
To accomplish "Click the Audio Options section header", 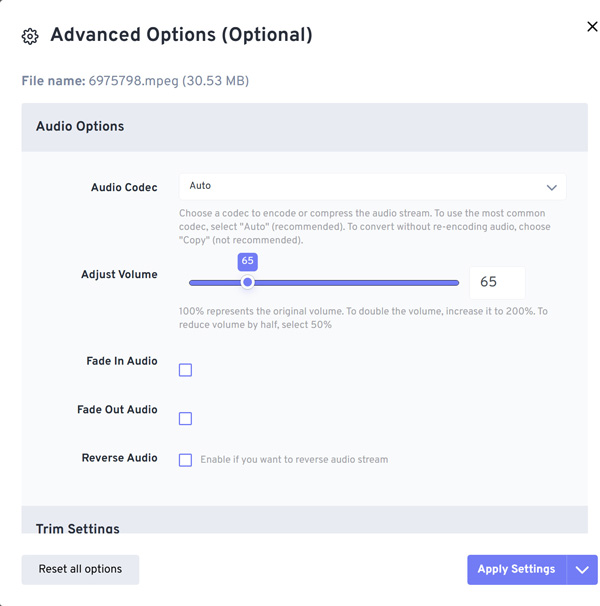I will [305, 127].
